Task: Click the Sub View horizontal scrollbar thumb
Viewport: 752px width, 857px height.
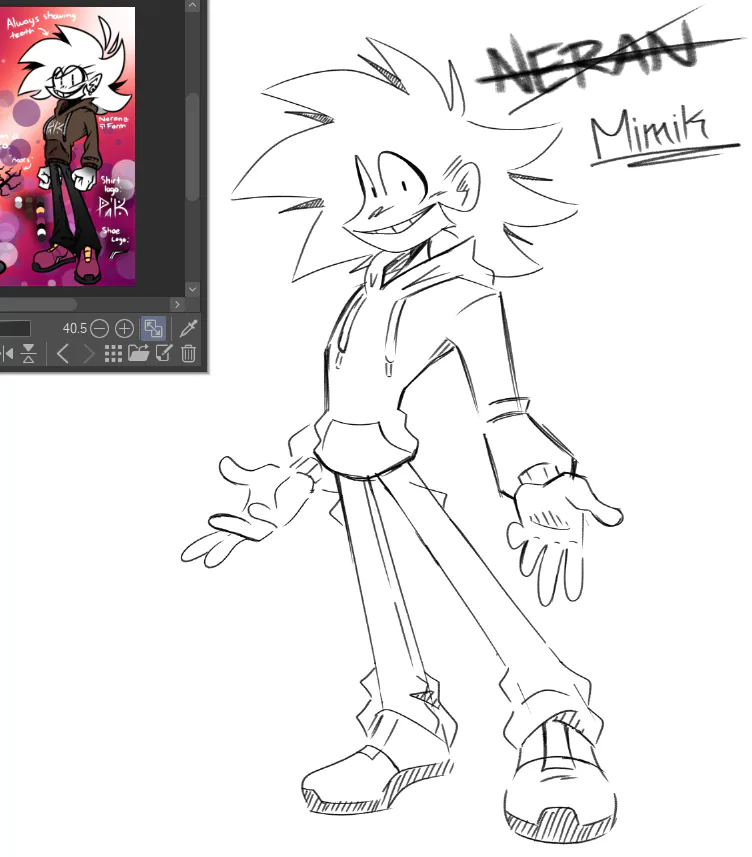Action: point(38,304)
